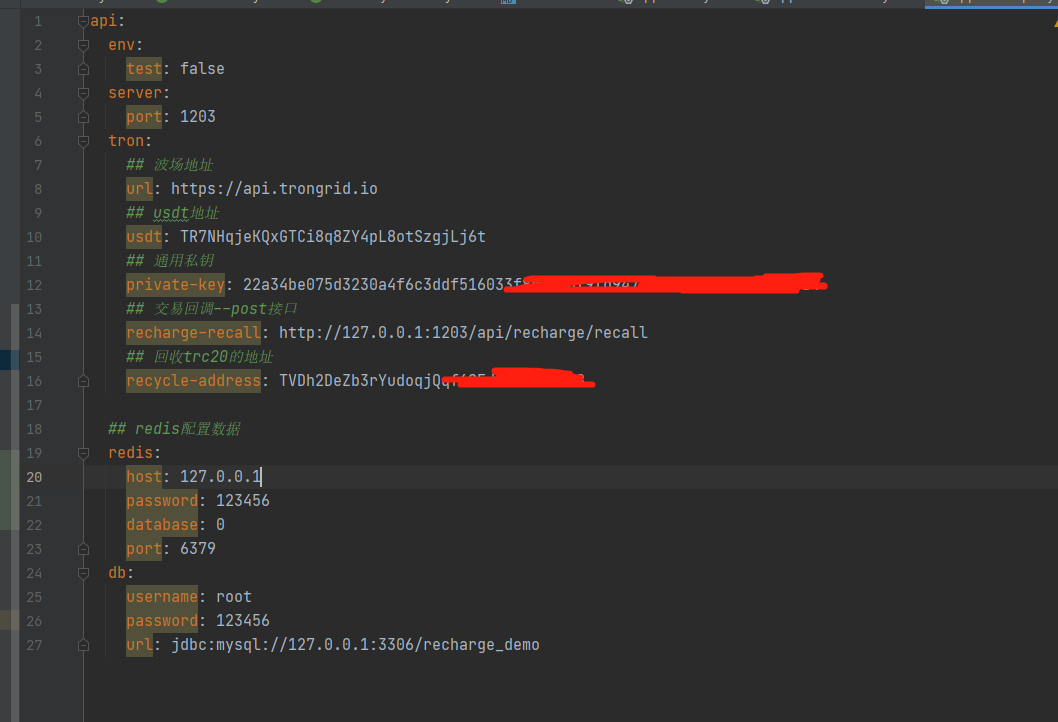This screenshot has width=1058, height=722.
Task: Click fold end marker beside port: 6379
Action: (84, 549)
